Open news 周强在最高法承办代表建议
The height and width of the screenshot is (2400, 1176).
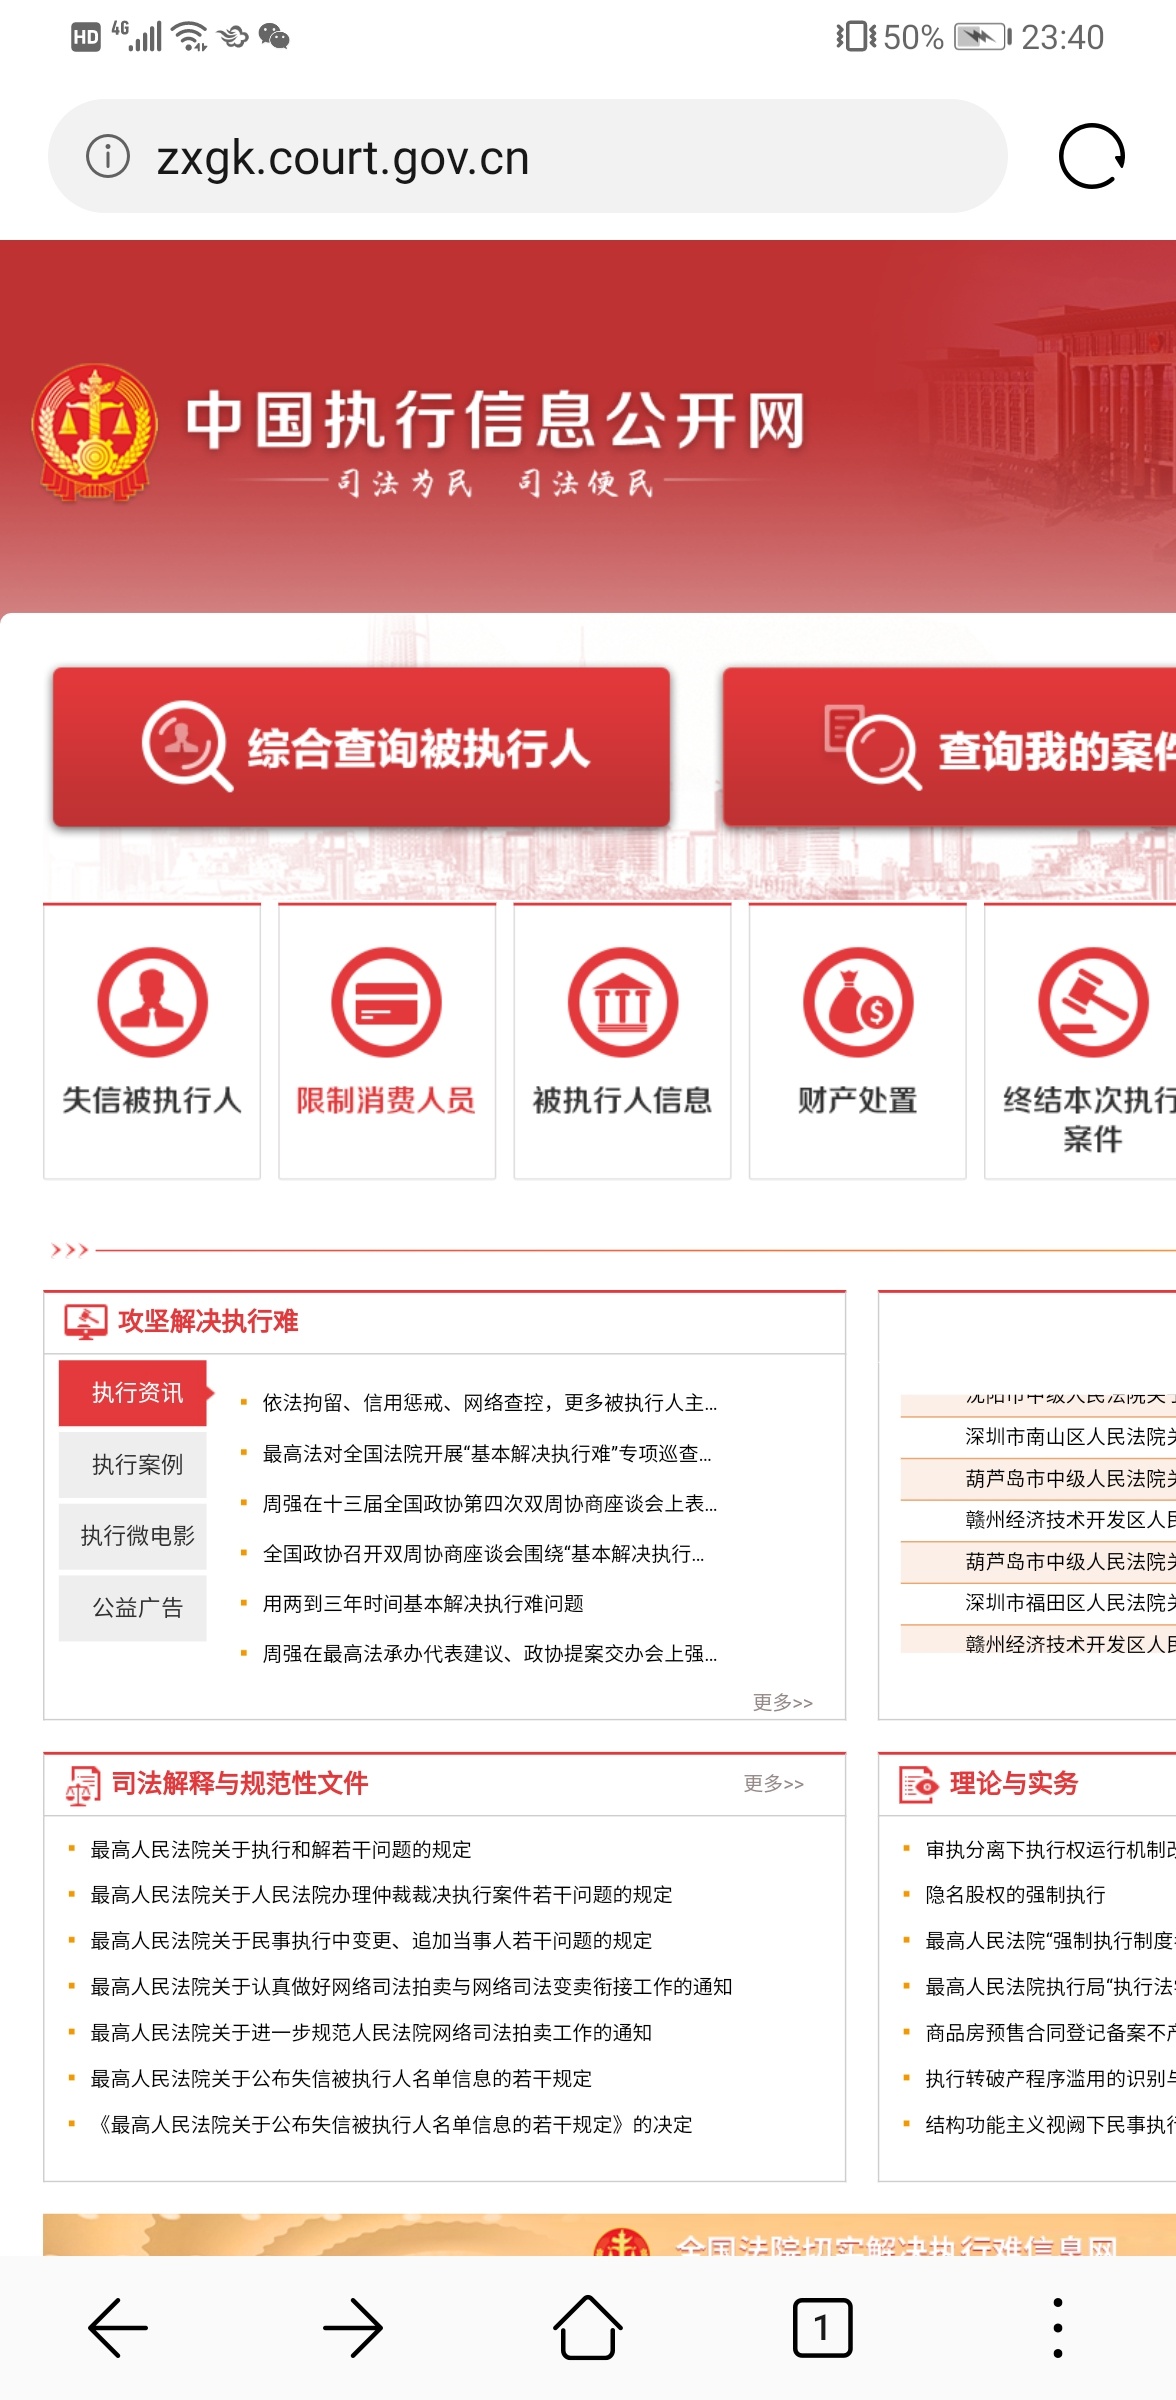(x=489, y=1653)
